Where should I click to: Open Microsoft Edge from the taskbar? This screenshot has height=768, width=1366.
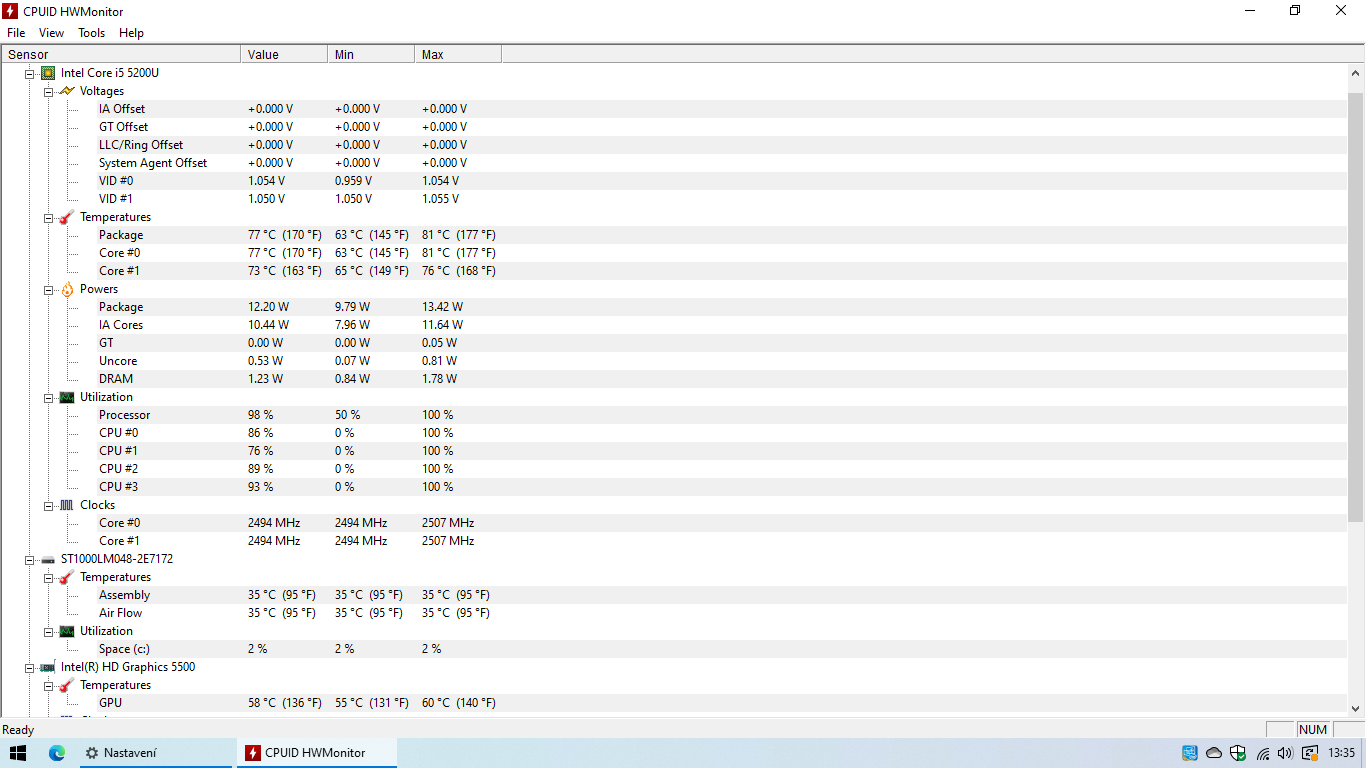57,753
